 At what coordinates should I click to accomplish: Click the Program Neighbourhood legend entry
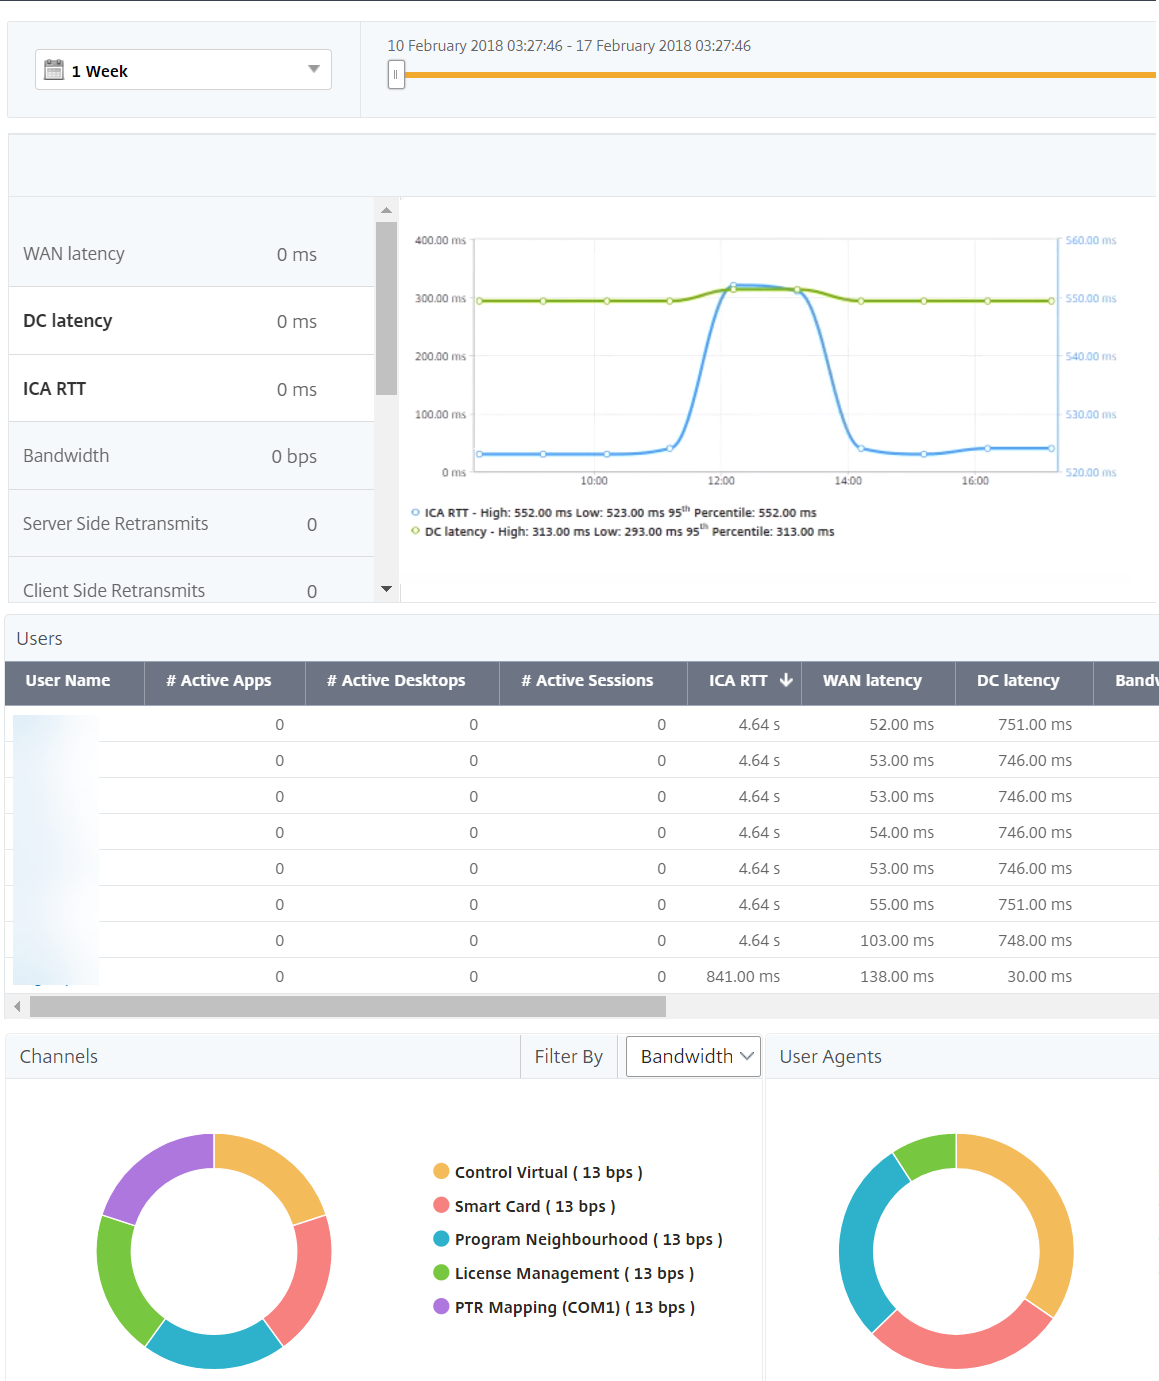pyautogui.click(x=578, y=1239)
